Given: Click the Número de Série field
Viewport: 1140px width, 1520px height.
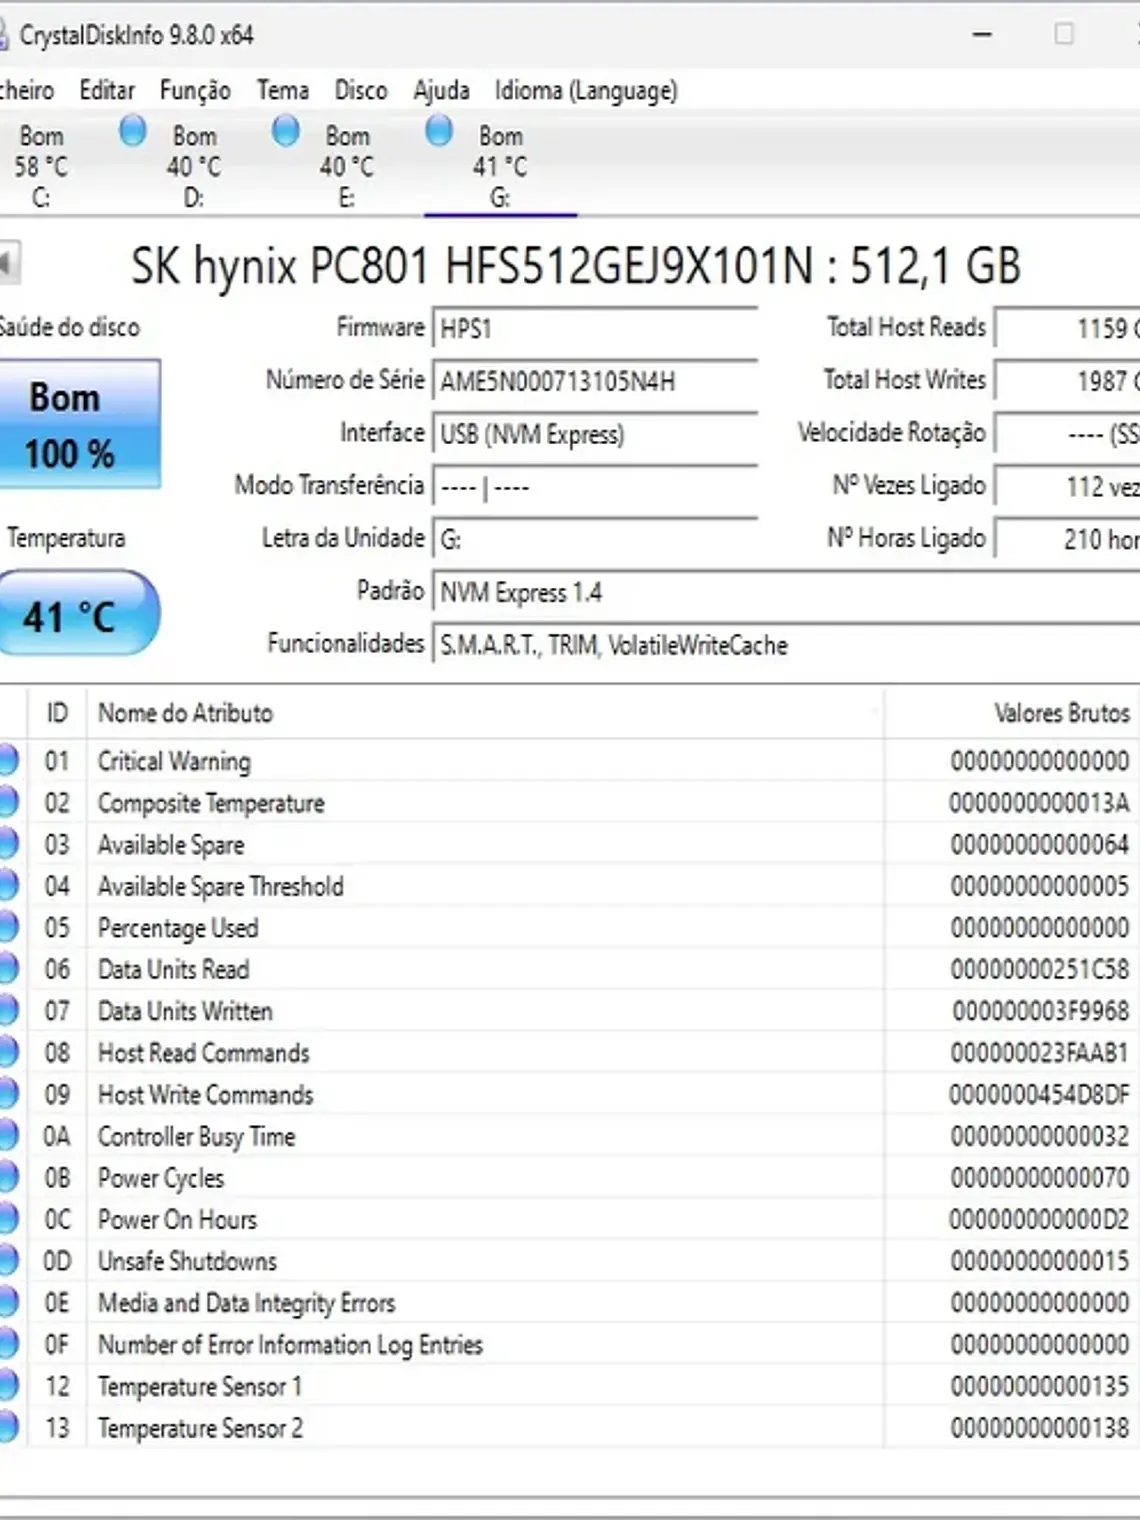Looking at the screenshot, I should (595, 381).
